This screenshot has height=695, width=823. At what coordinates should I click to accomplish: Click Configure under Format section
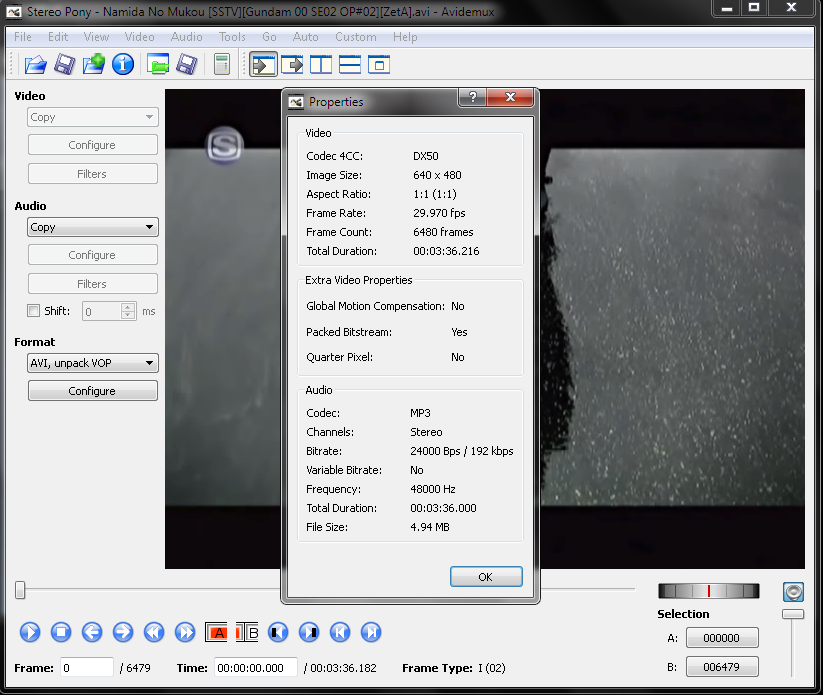92,391
